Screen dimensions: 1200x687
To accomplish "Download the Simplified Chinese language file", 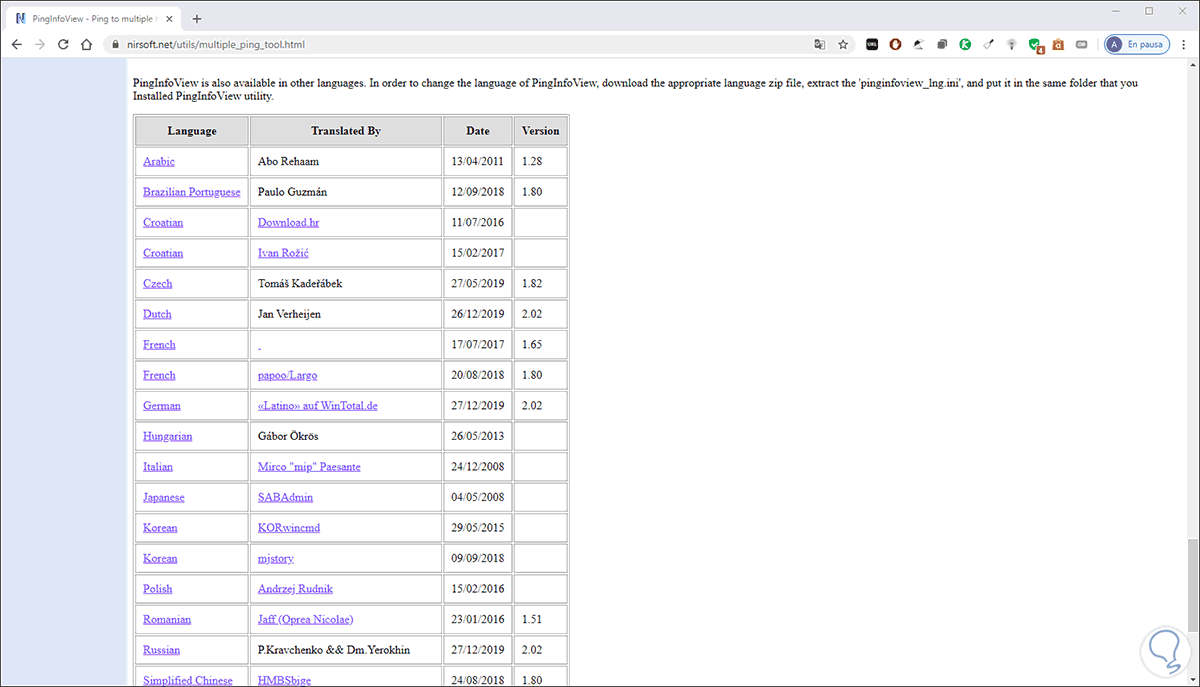I will pyautogui.click(x=188, y=680).
